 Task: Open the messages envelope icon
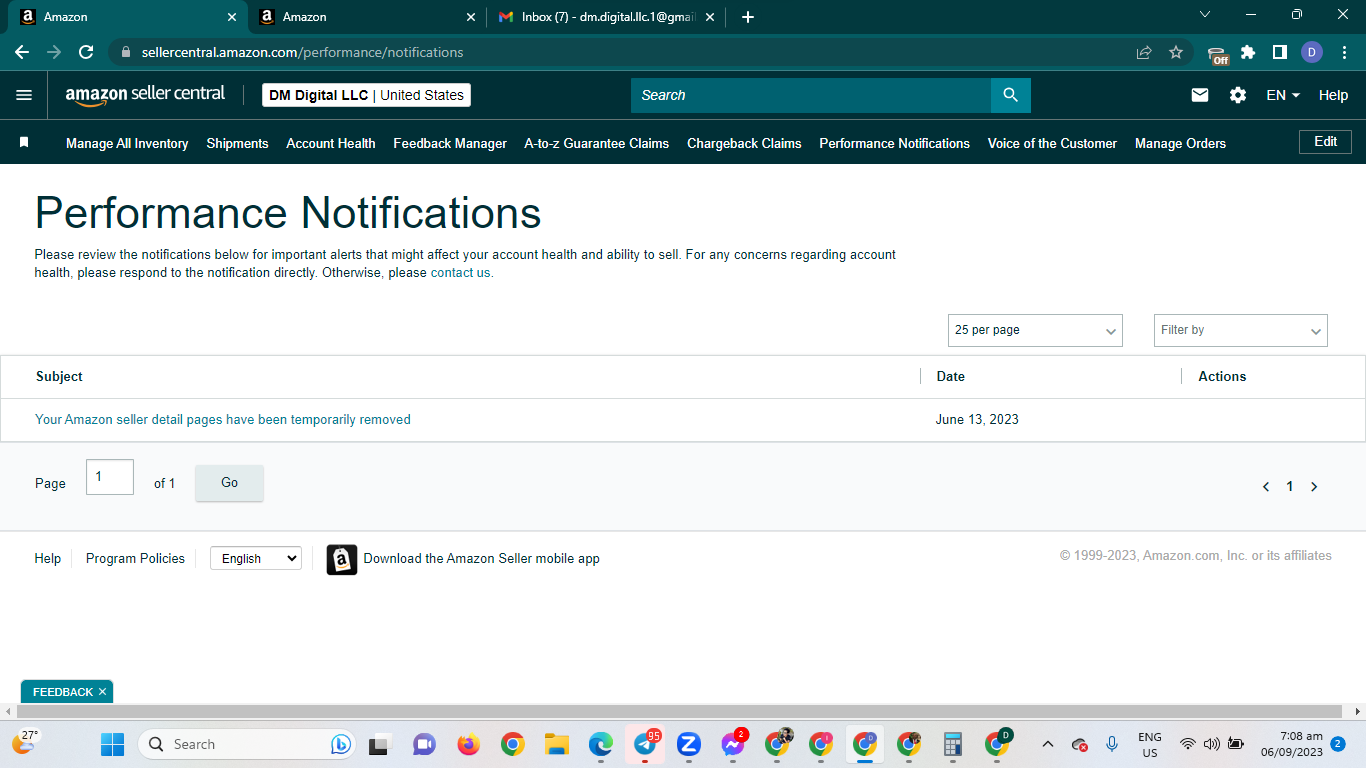(1200, 95)
